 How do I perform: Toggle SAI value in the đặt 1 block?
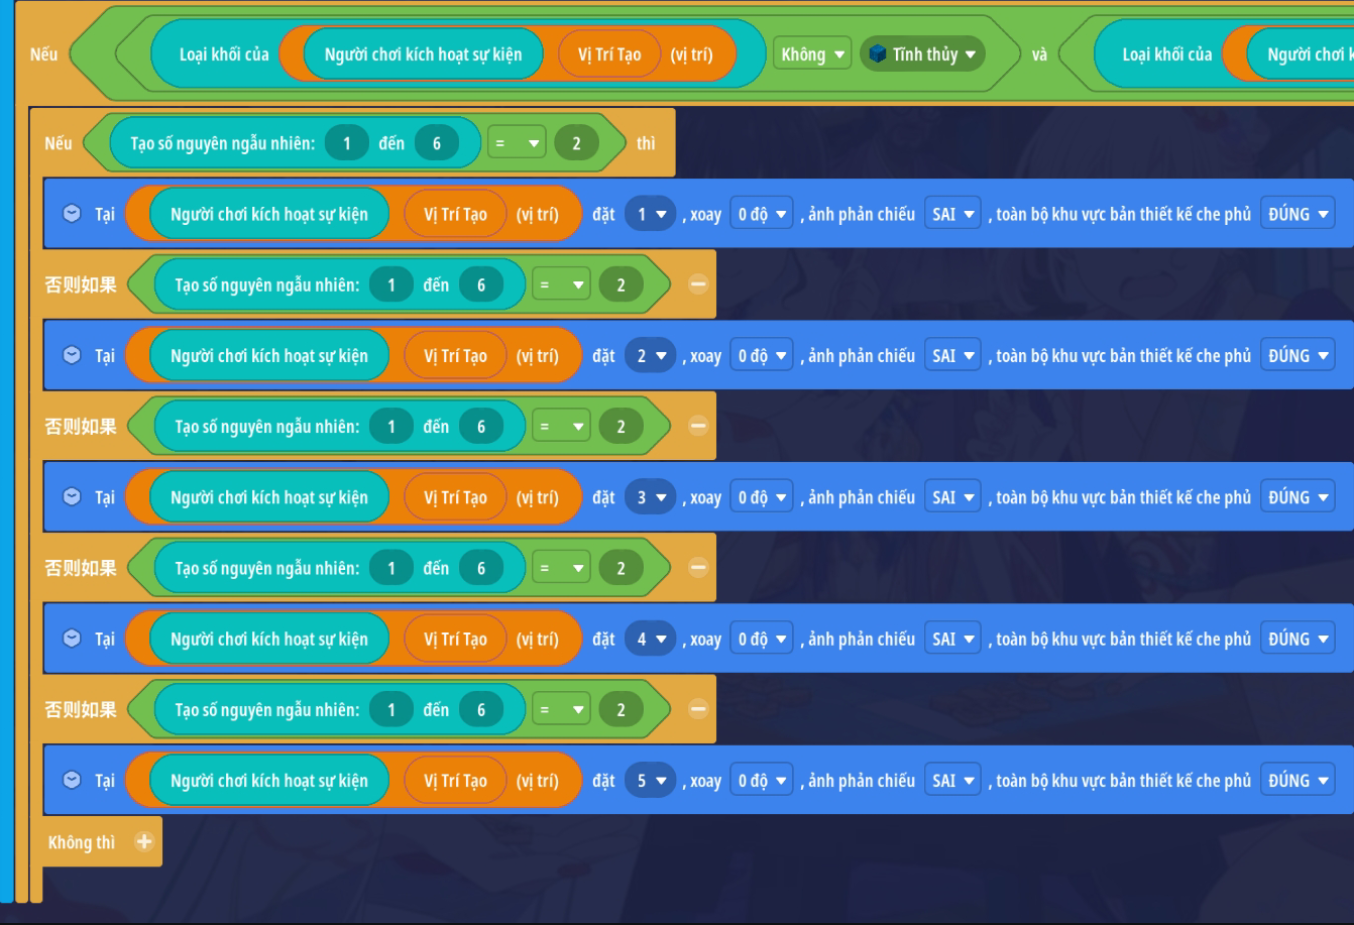click(x=952, y=214)
